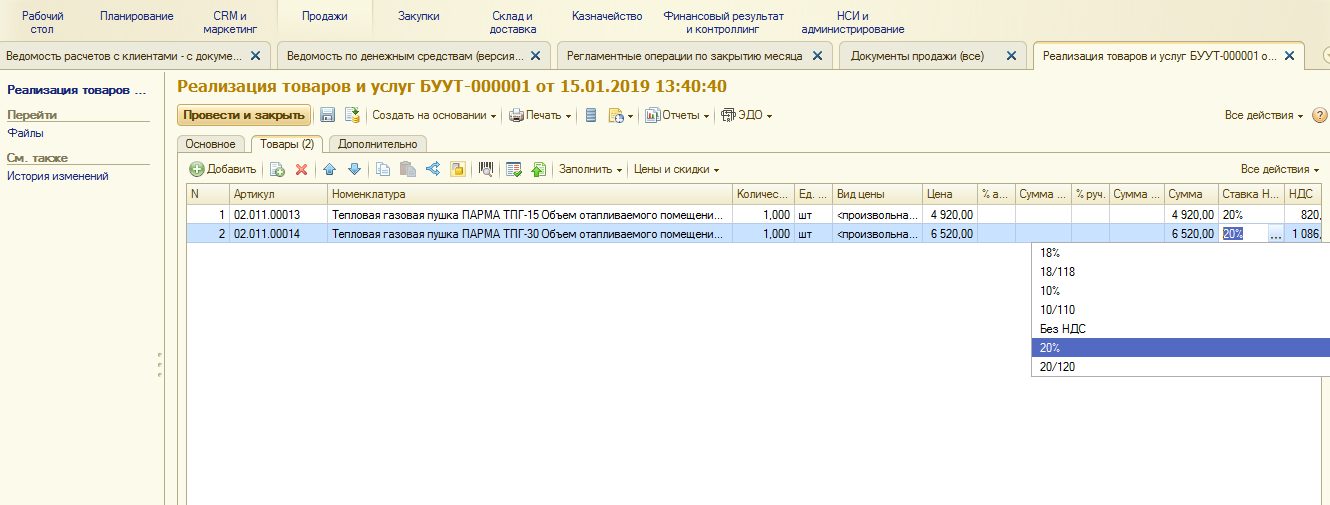Open barcode search icon

(x=487, y=169)
